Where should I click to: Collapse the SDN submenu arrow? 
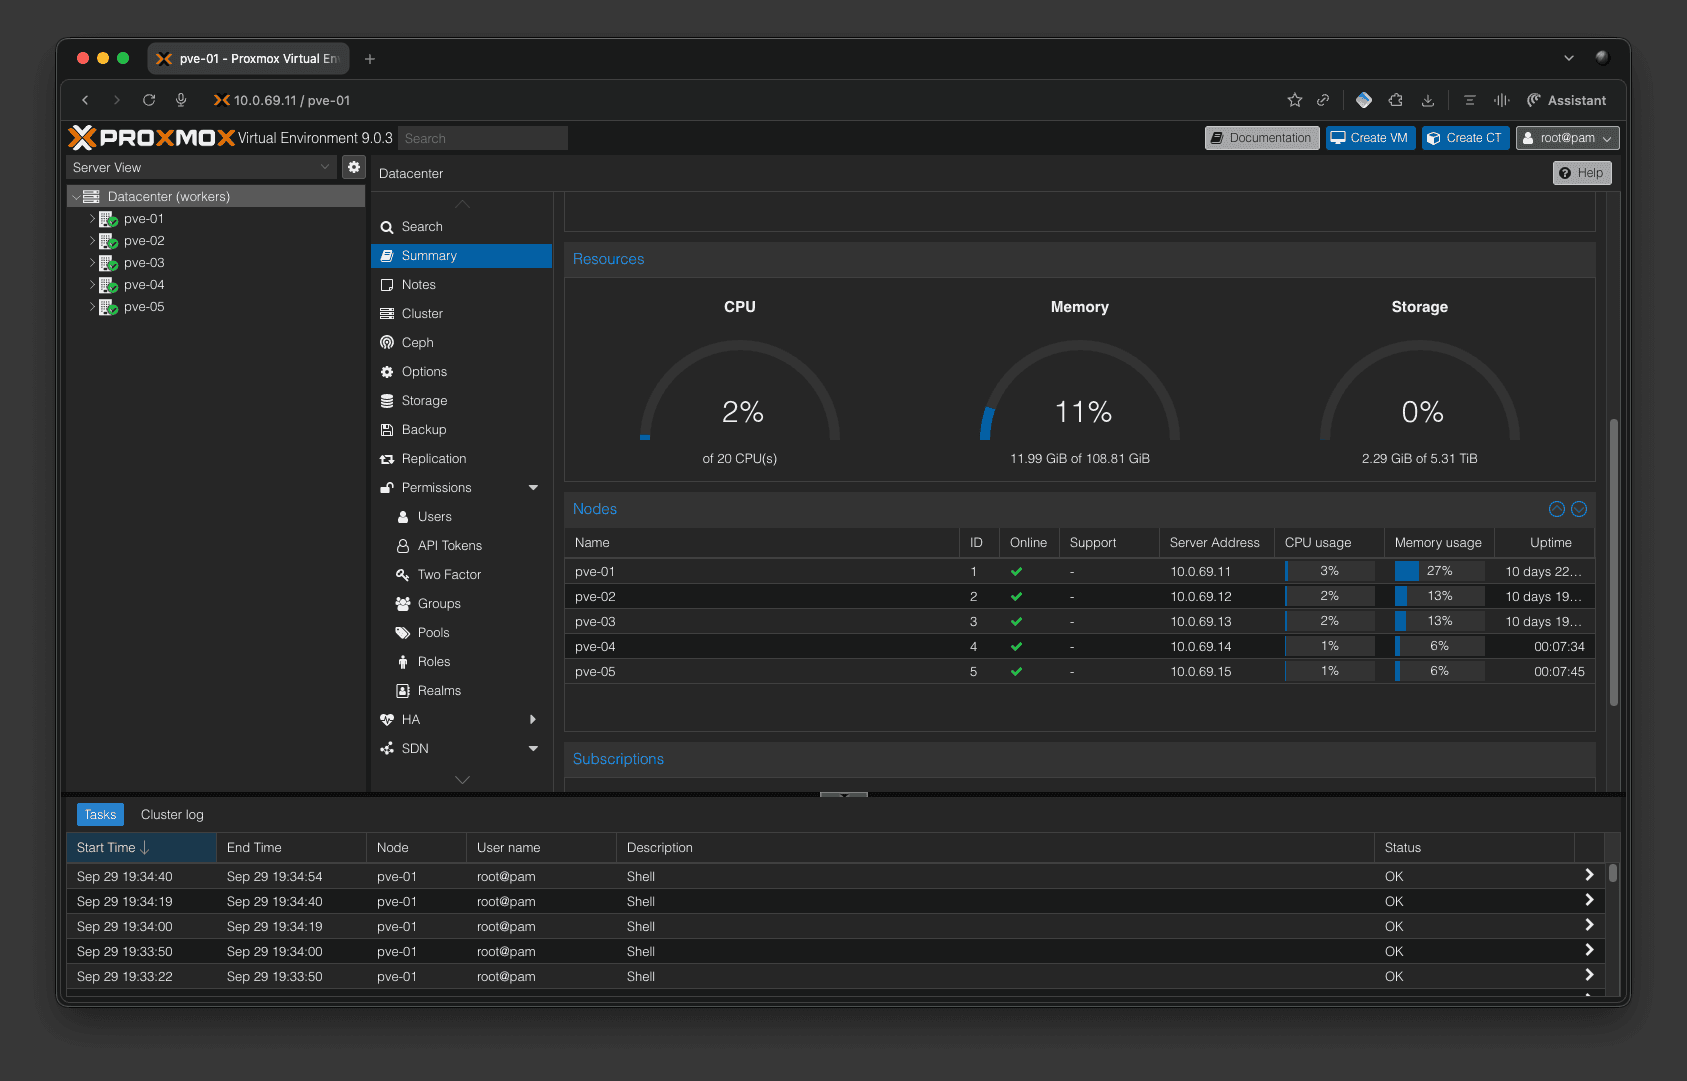(533, 749)
